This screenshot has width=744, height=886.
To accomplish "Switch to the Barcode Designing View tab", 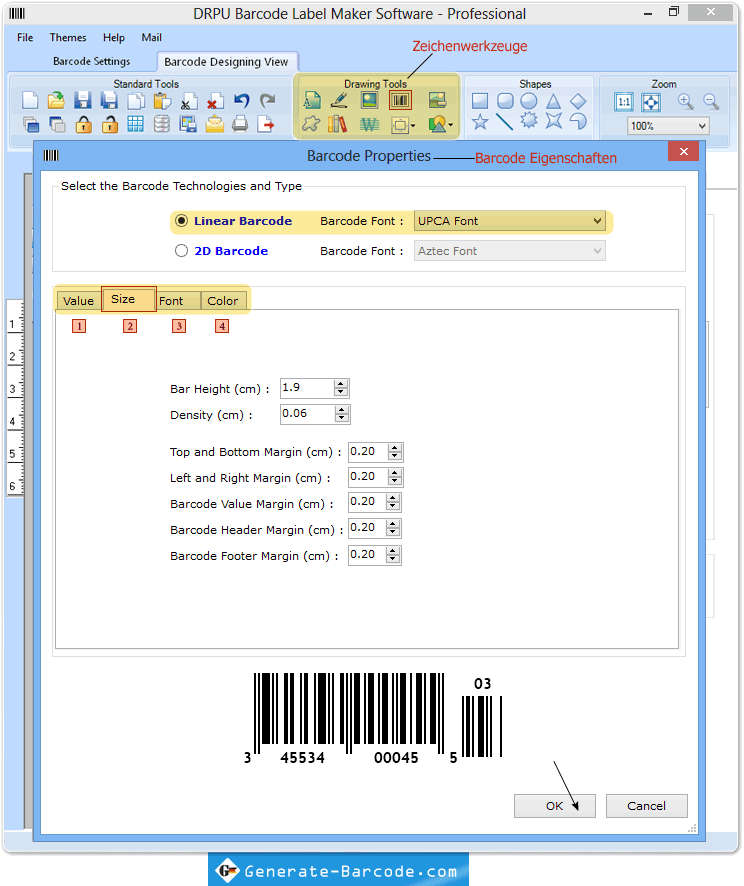I will (226, 62).
